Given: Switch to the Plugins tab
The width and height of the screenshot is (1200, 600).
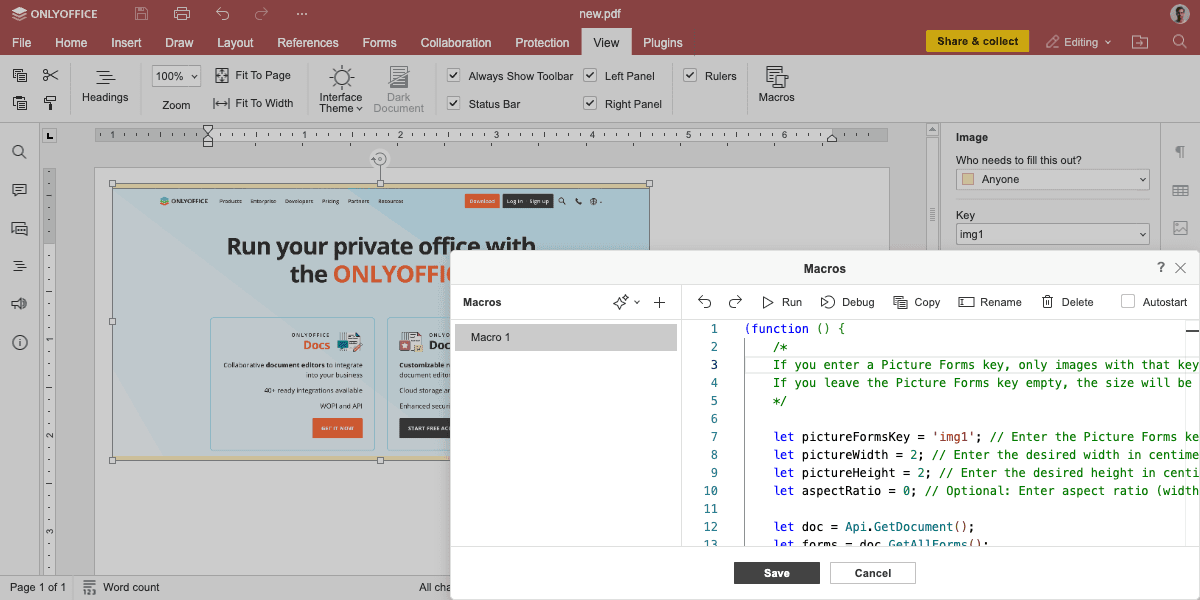Looking at the screenshot, I should coord(663,43).
